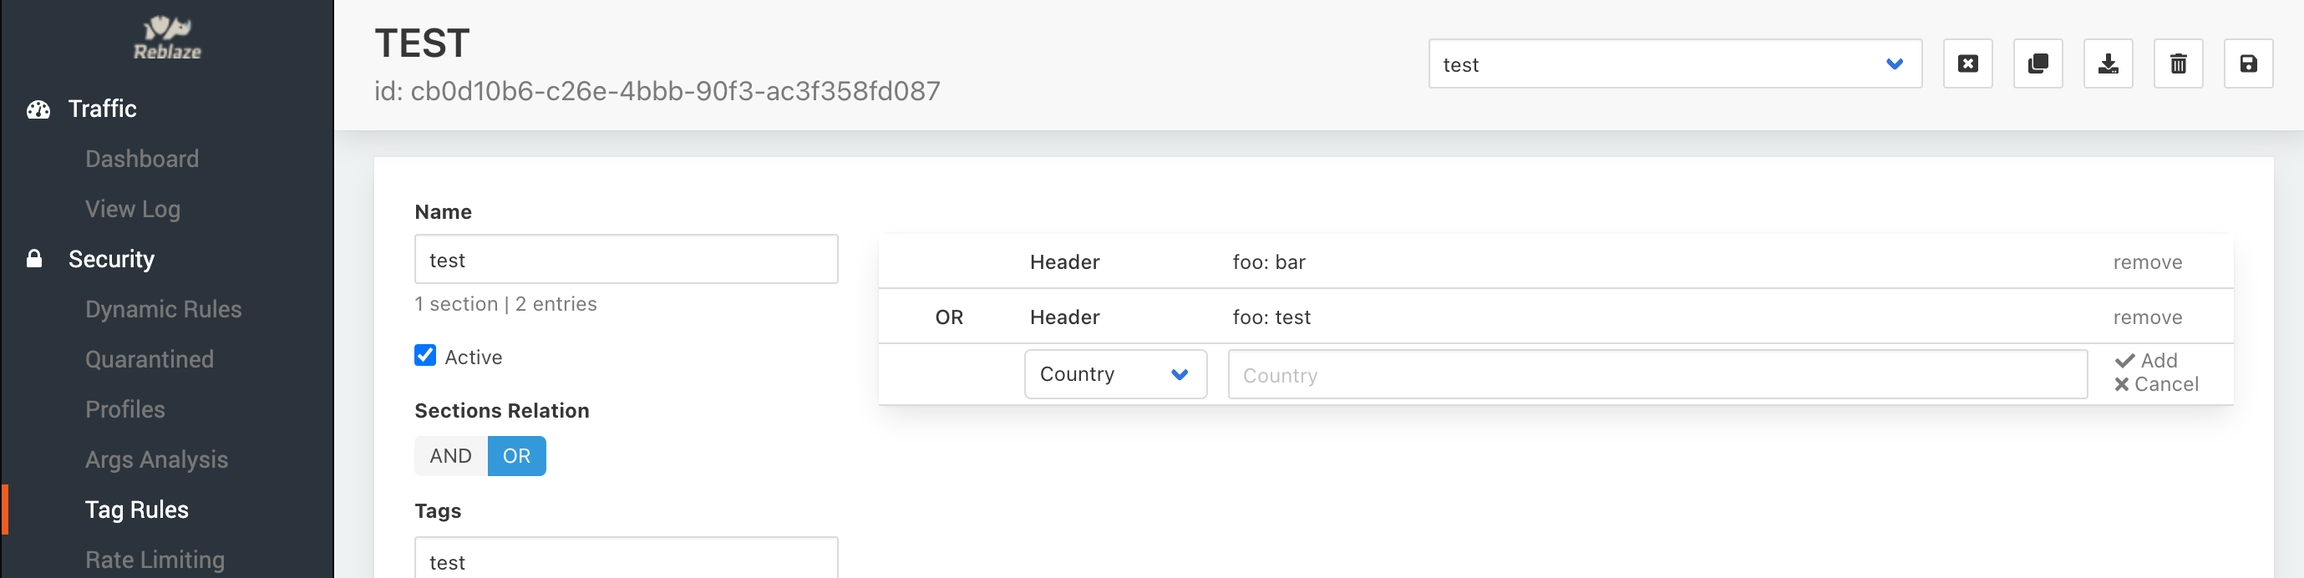This screenshot has height=578, width=2304.
Task: Remove the foo: bar header entry
Action: [2147, 262]
